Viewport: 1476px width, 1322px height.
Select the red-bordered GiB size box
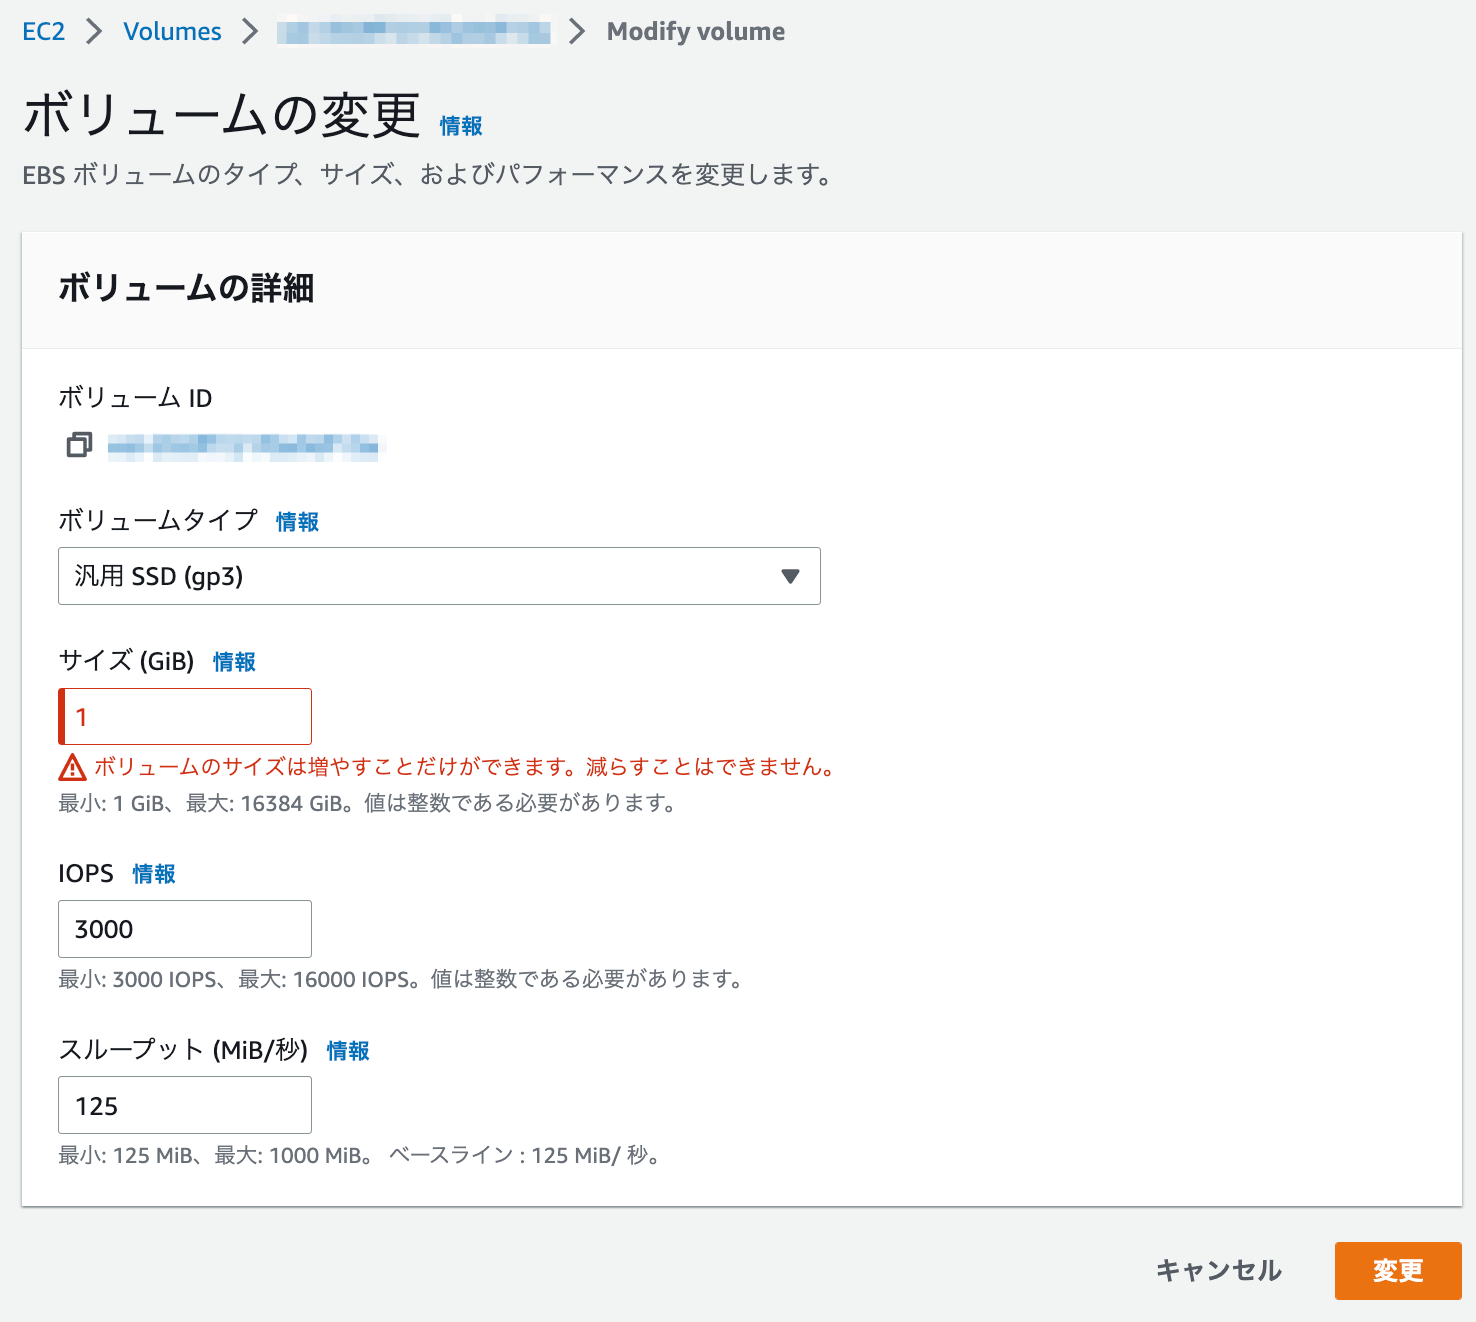(x=184, y=716)
